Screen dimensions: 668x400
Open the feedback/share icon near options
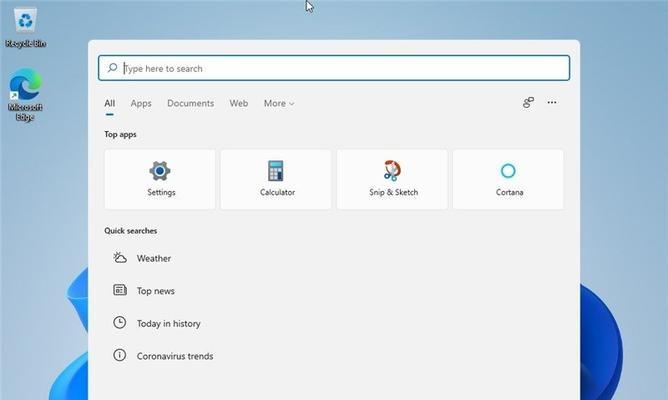528,102
